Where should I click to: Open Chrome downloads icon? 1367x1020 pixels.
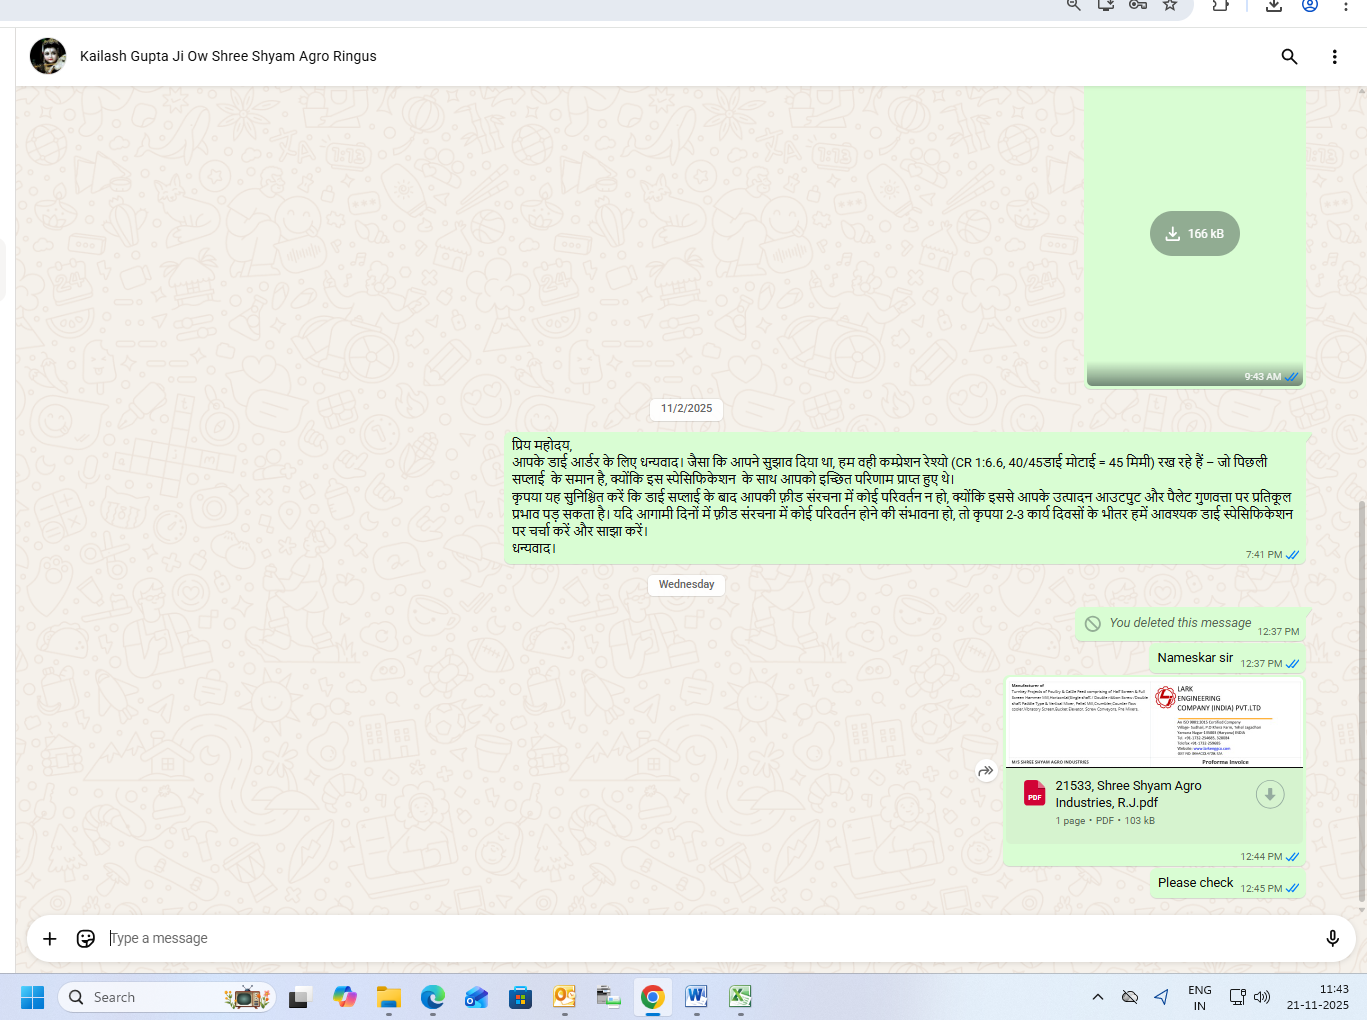tap(1273, 5)
